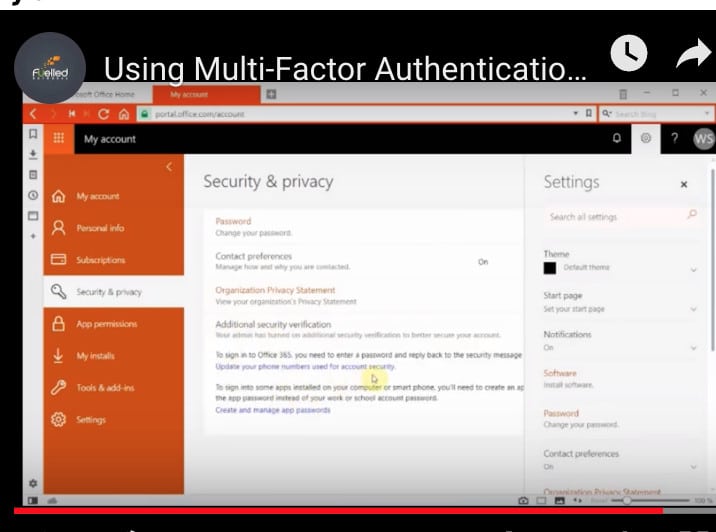Click Password link in Settings panel
Viewport: 716px width, 532px height.
tap(561, 413)
